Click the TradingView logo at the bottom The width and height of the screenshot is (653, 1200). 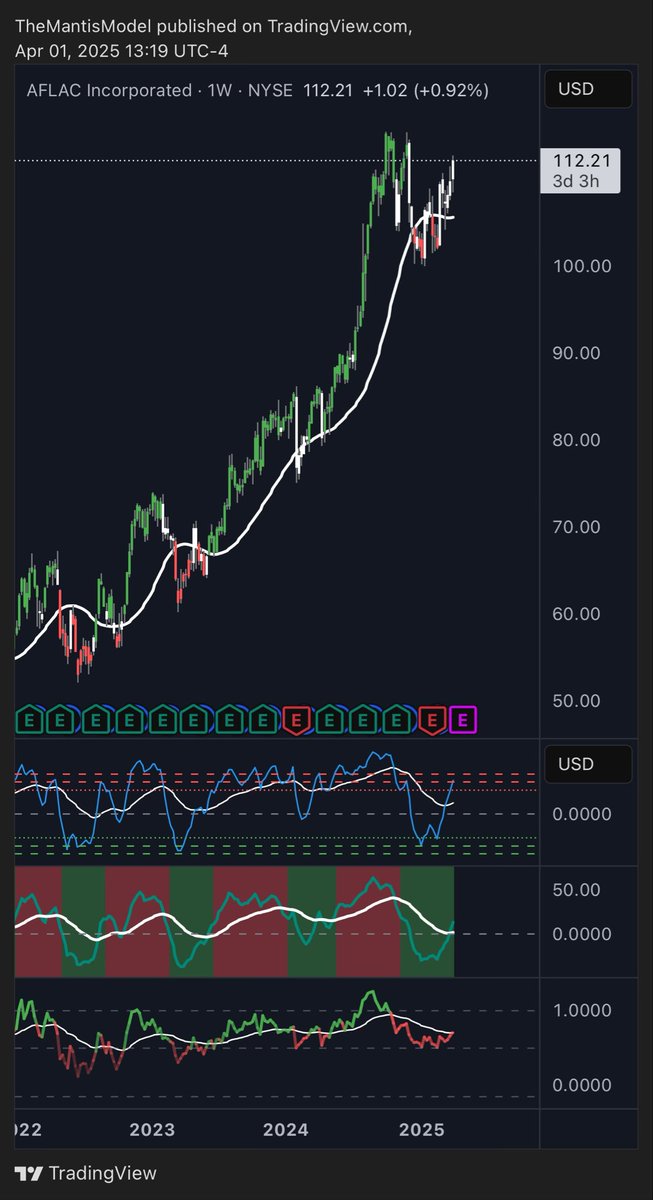click(86, 1174)
